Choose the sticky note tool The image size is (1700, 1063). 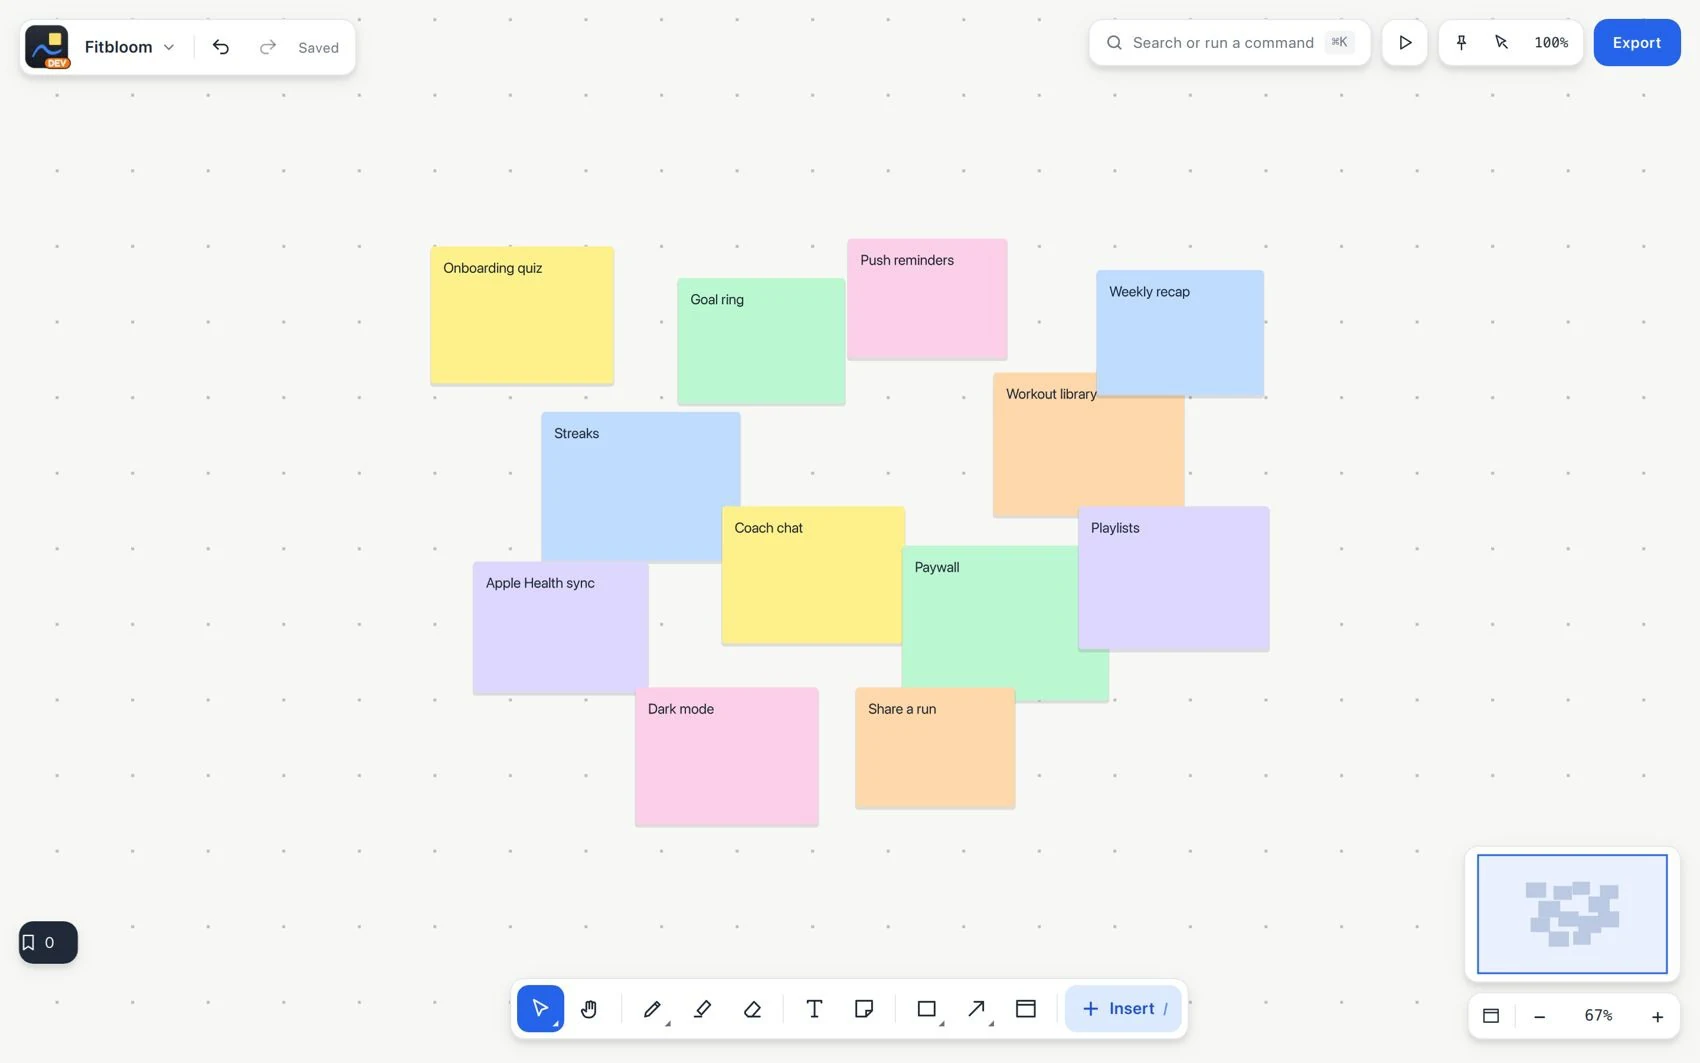pyautogui.click(x=864, y=1008)
